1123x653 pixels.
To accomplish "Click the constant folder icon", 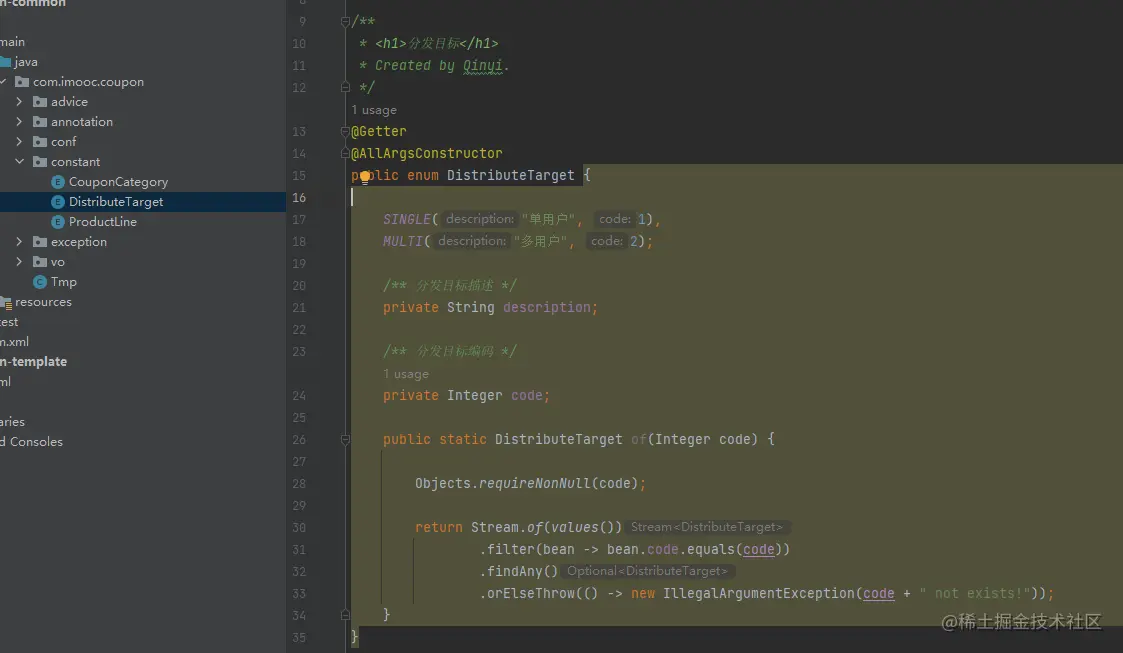I will (x=40, y=162).
